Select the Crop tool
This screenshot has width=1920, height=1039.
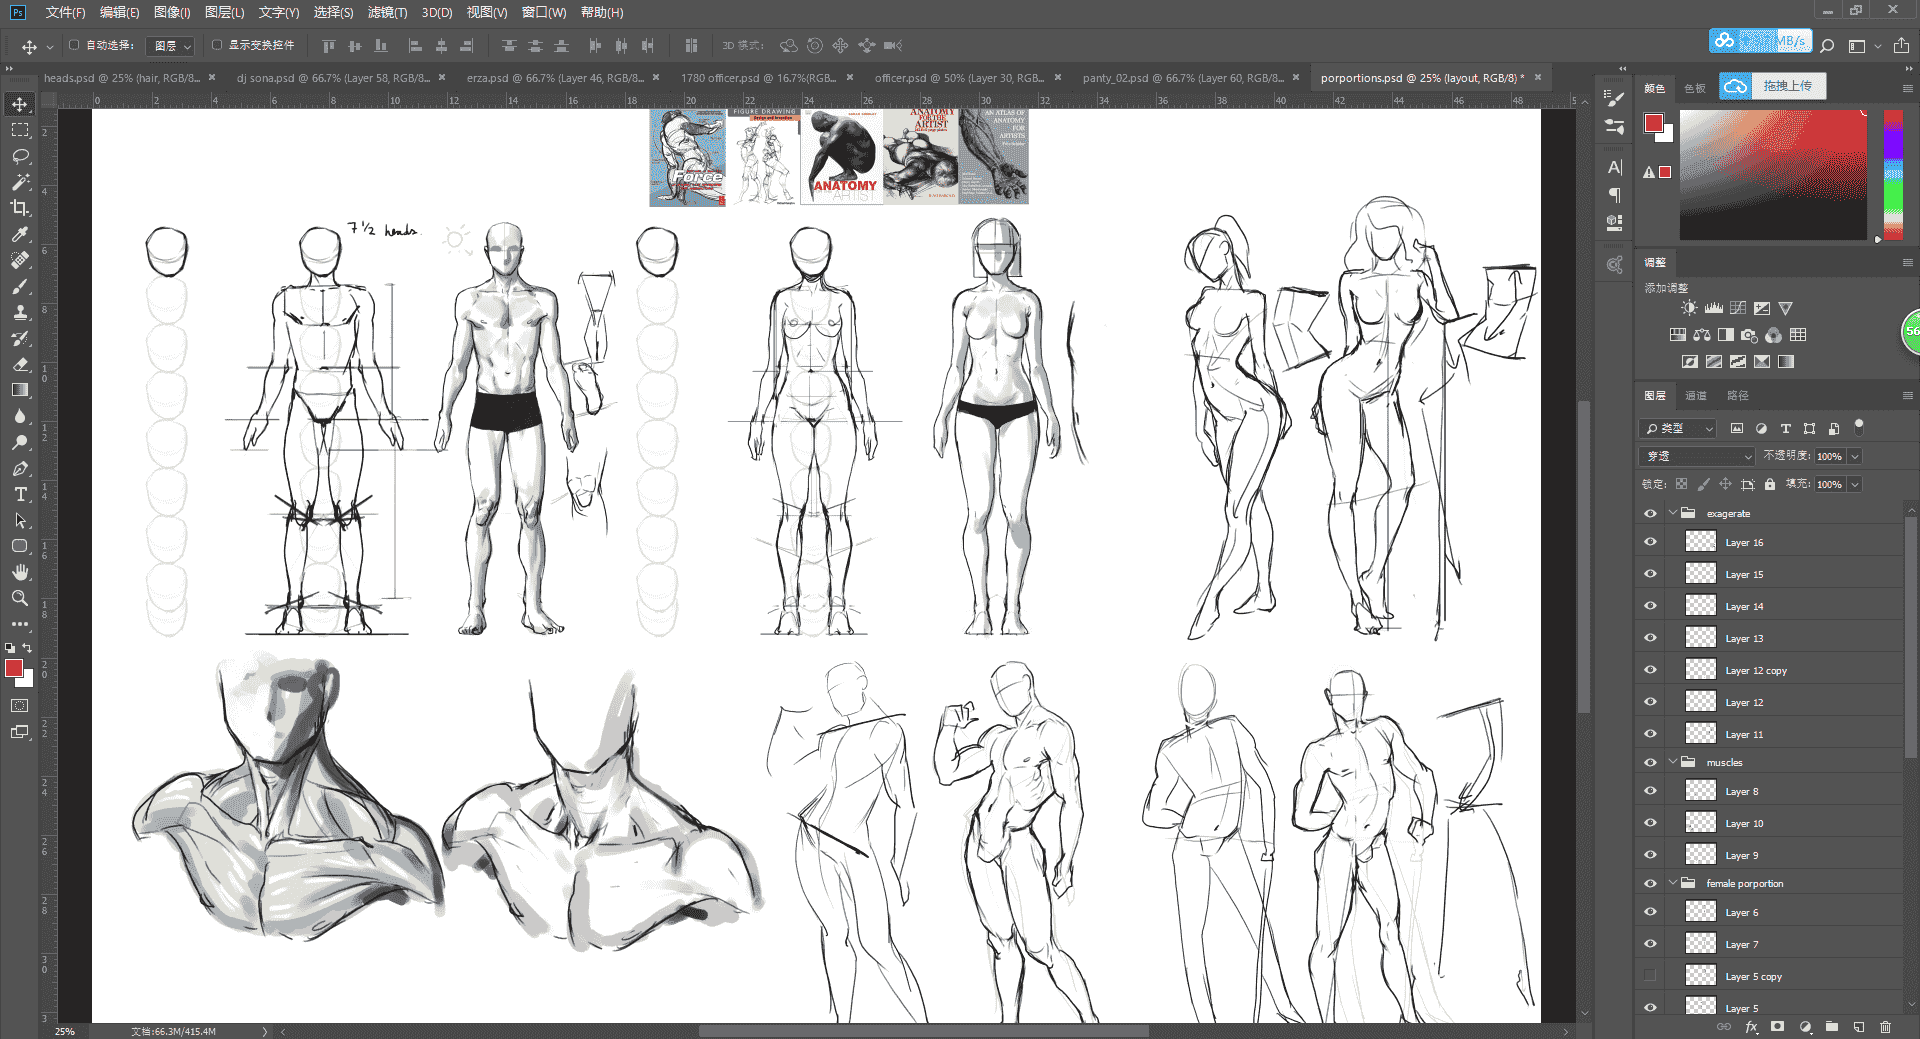[20, 208]
